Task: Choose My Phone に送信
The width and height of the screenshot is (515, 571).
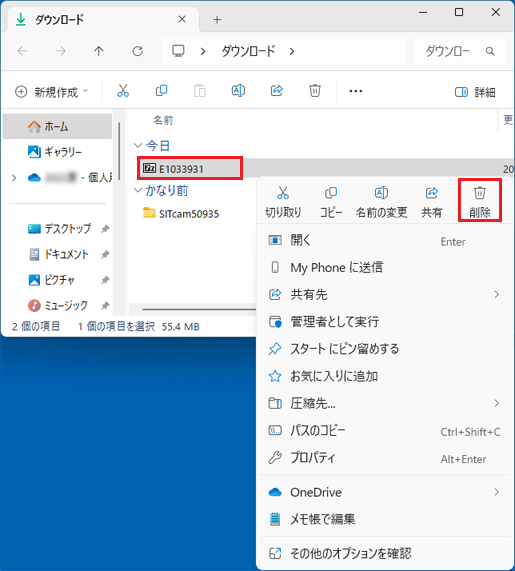Action: click(x=385, y=267)
